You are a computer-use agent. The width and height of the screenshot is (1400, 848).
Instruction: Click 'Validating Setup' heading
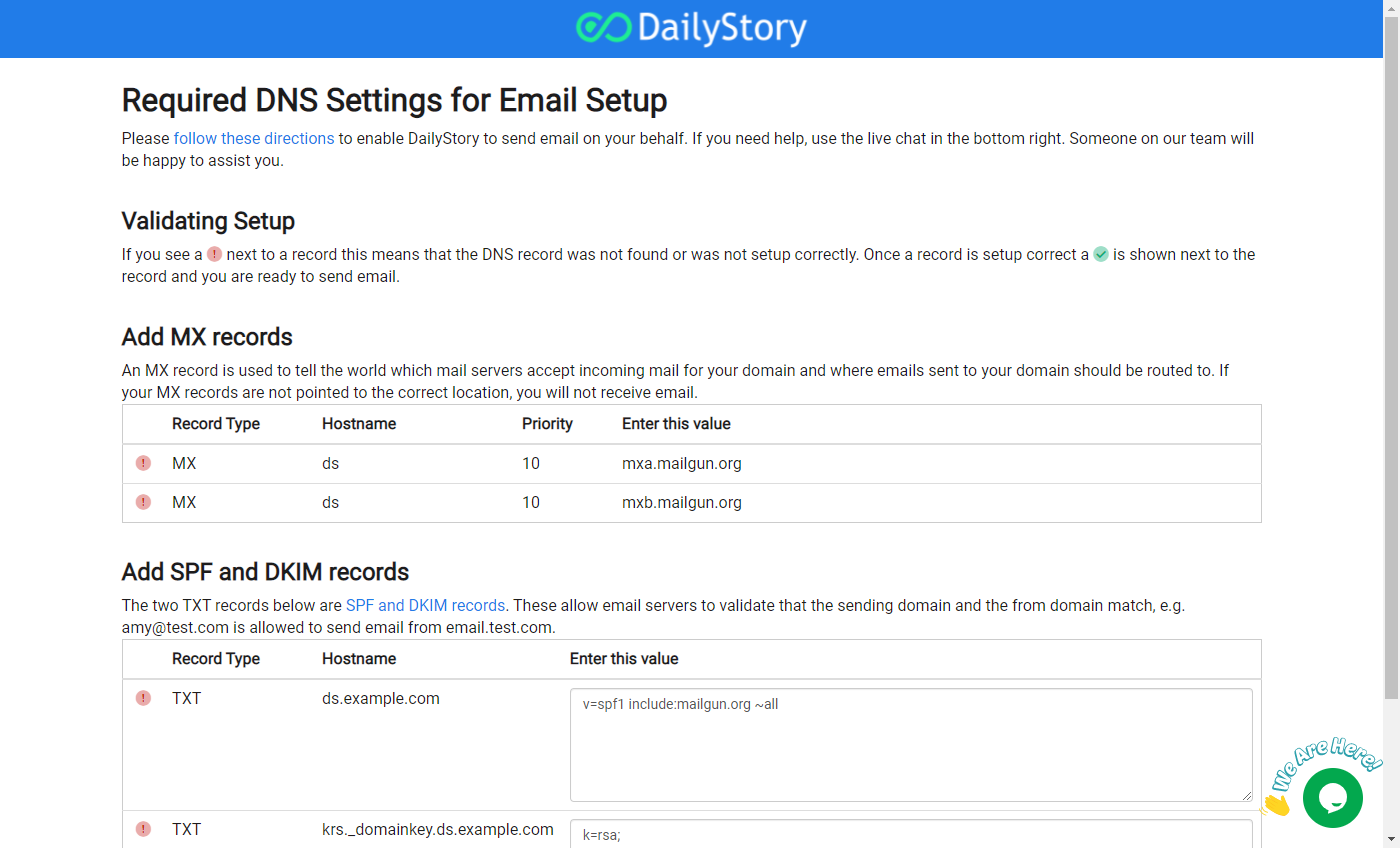point(208,220)
